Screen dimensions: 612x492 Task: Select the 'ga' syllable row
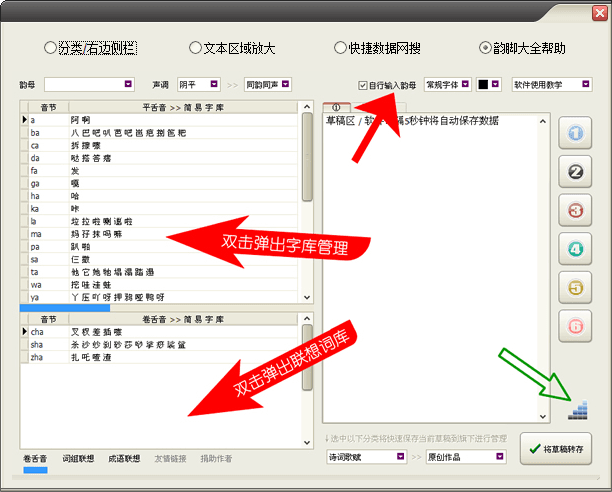(x=161, y=183)
